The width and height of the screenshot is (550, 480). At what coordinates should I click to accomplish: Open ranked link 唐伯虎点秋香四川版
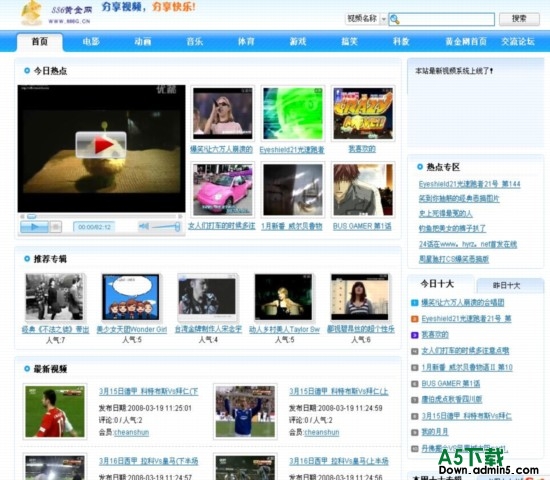452,399
